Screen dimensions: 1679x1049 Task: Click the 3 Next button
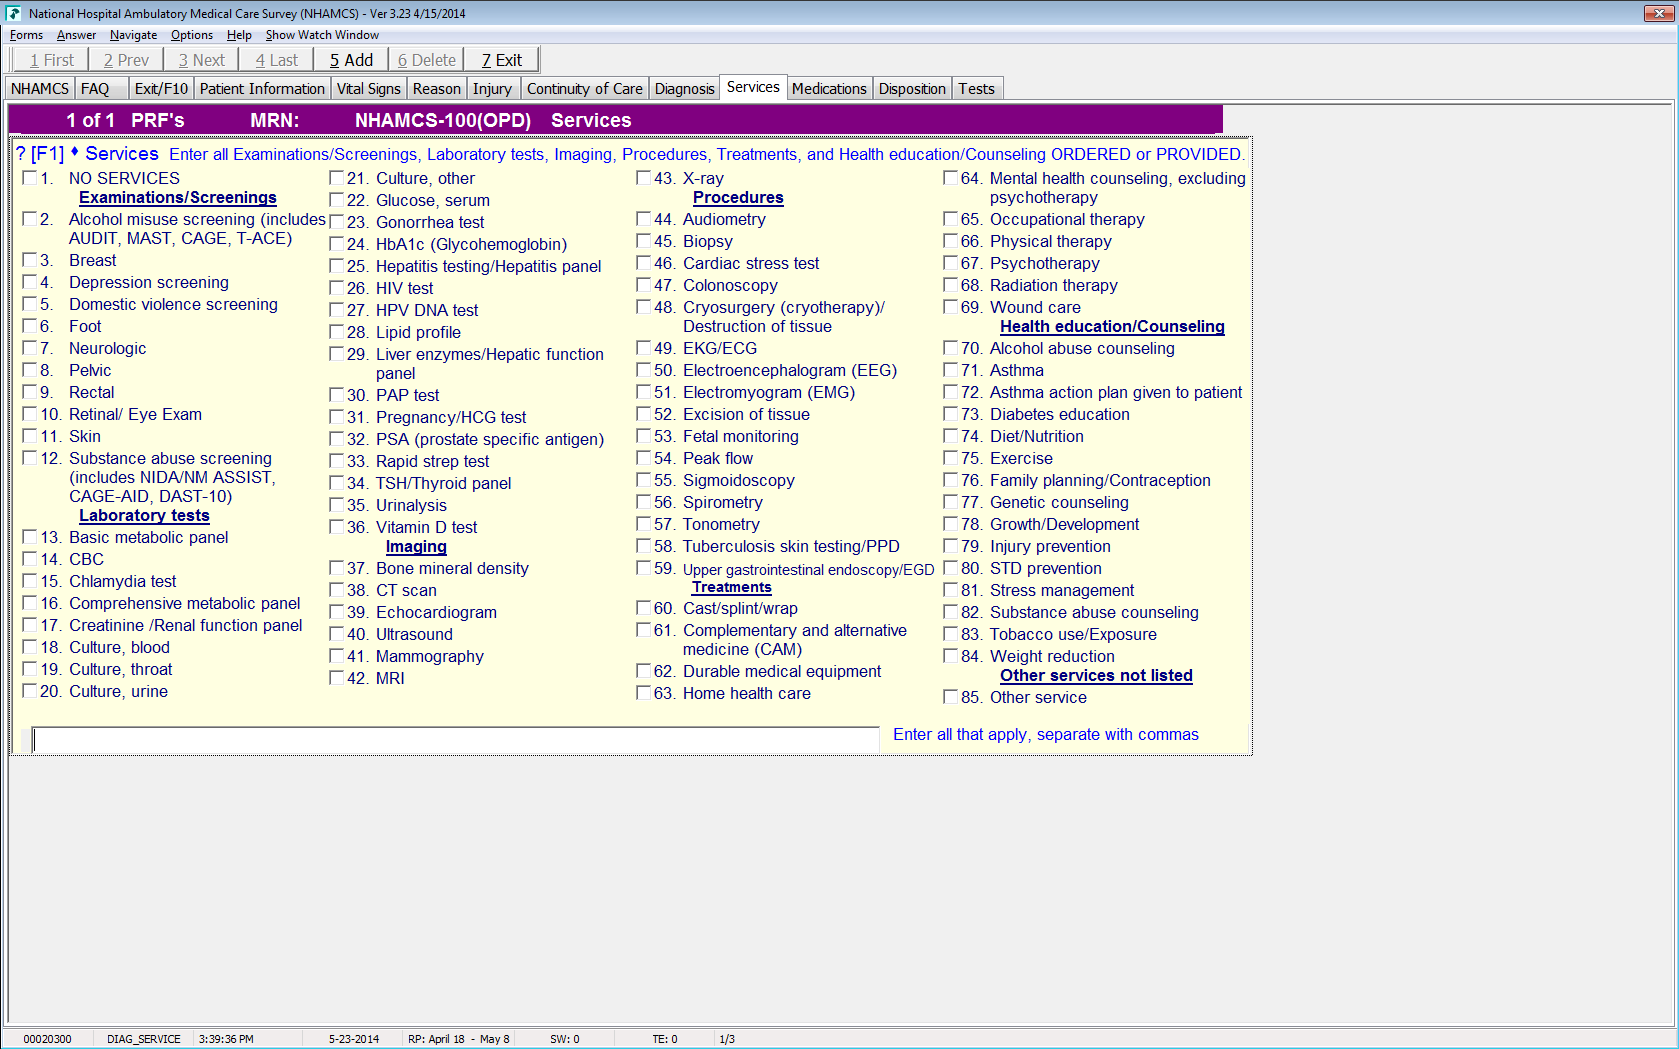202,60
